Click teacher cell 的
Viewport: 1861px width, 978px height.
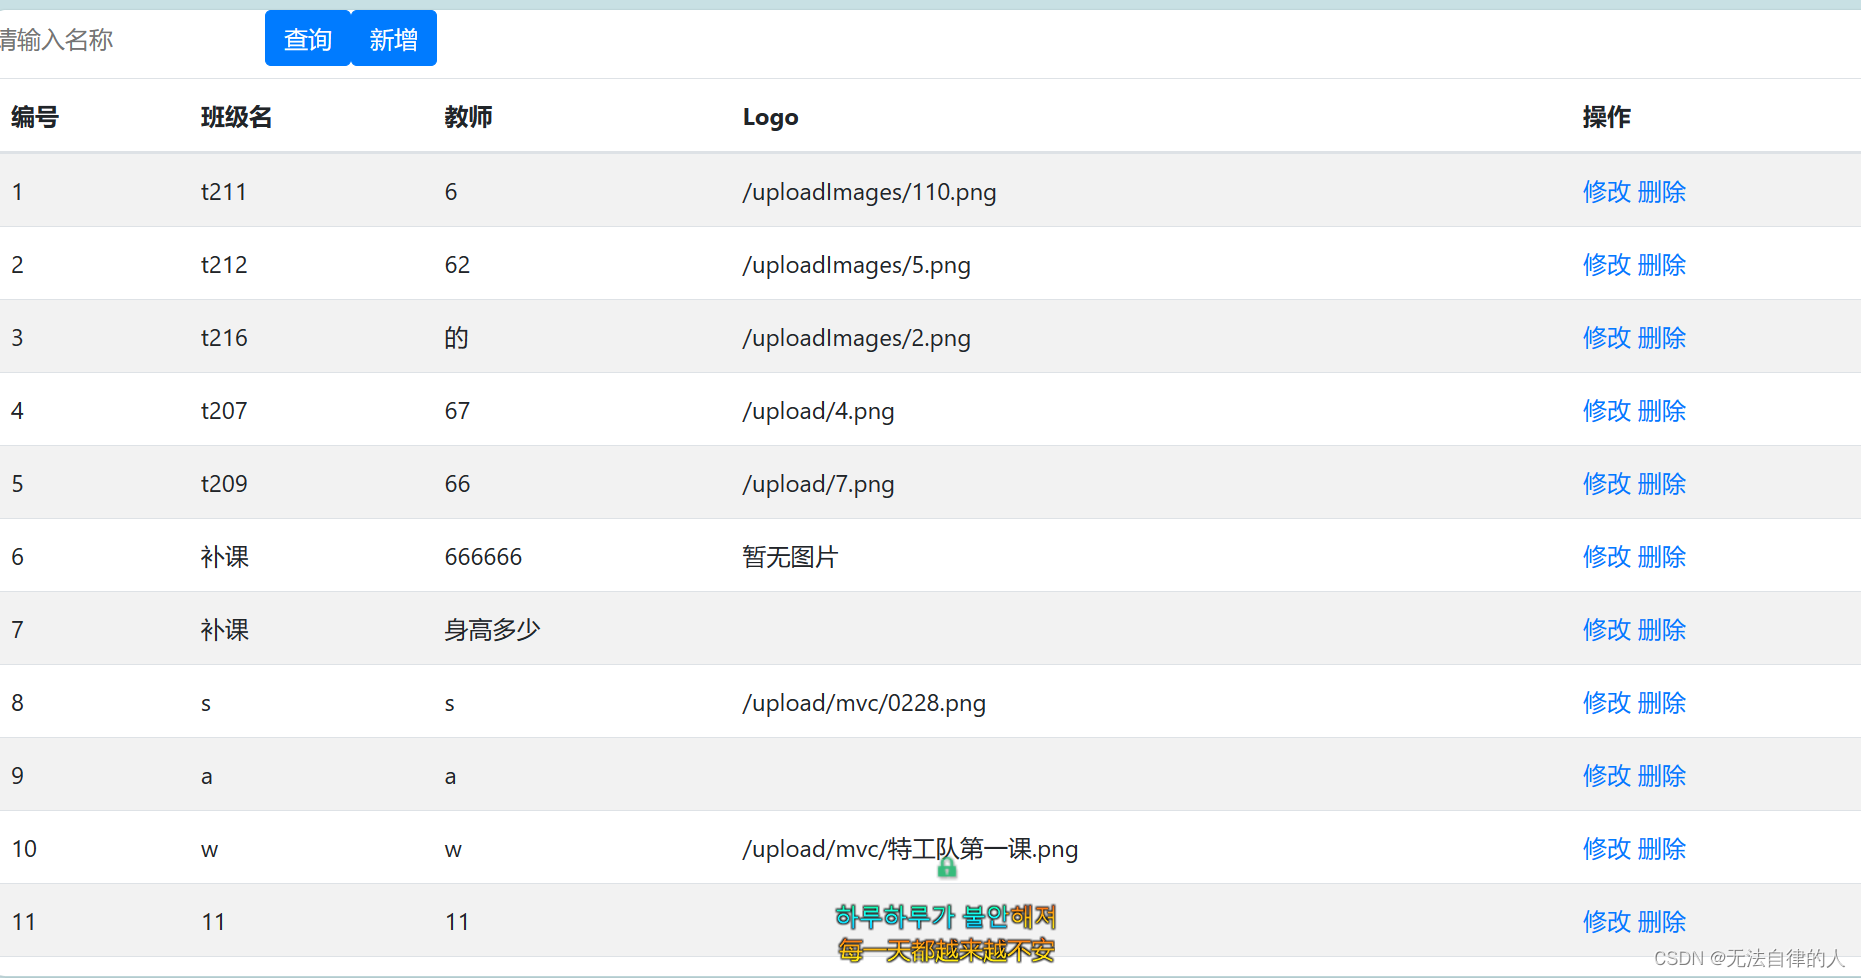point(456,337)
